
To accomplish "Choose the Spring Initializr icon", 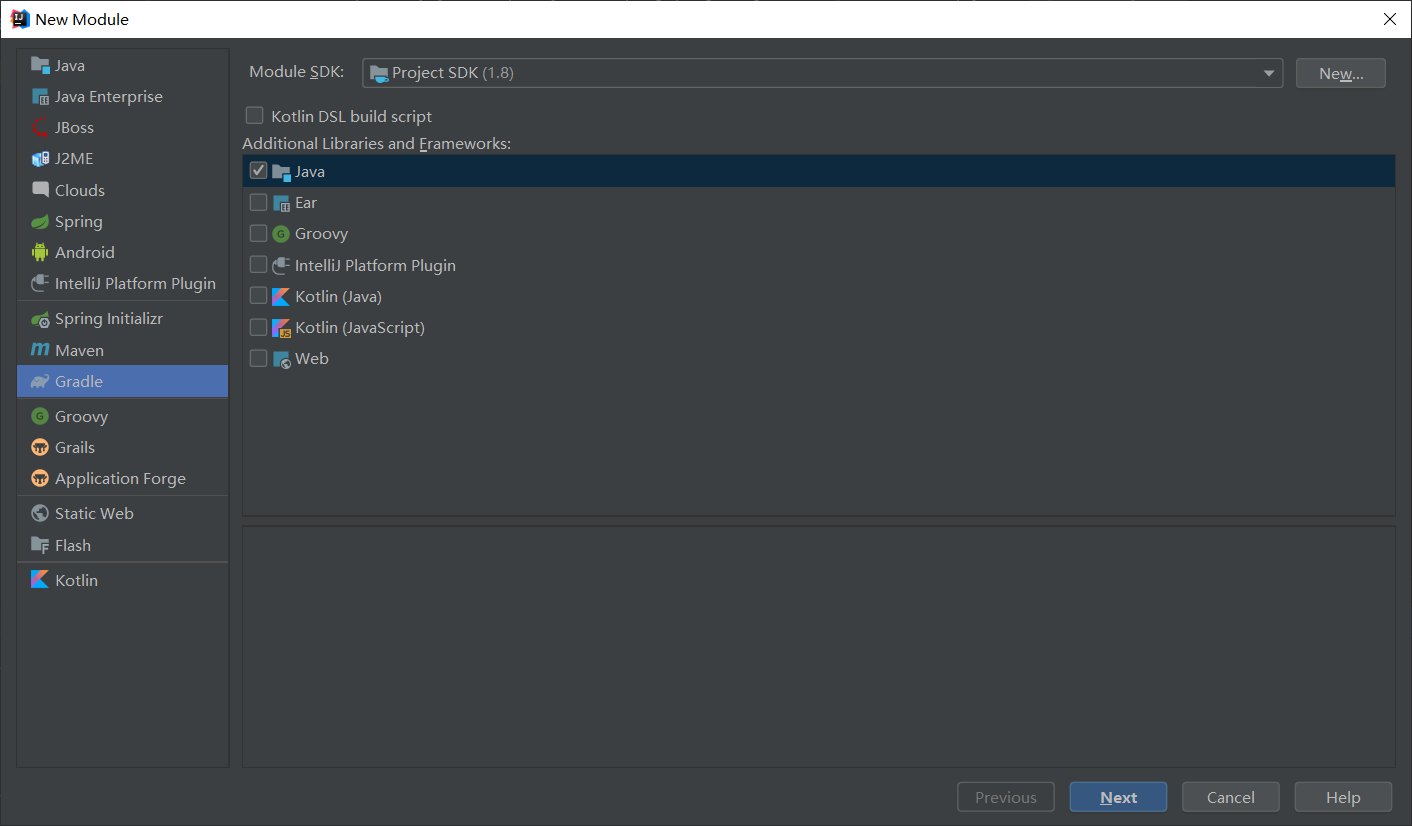I will [40, 319].
